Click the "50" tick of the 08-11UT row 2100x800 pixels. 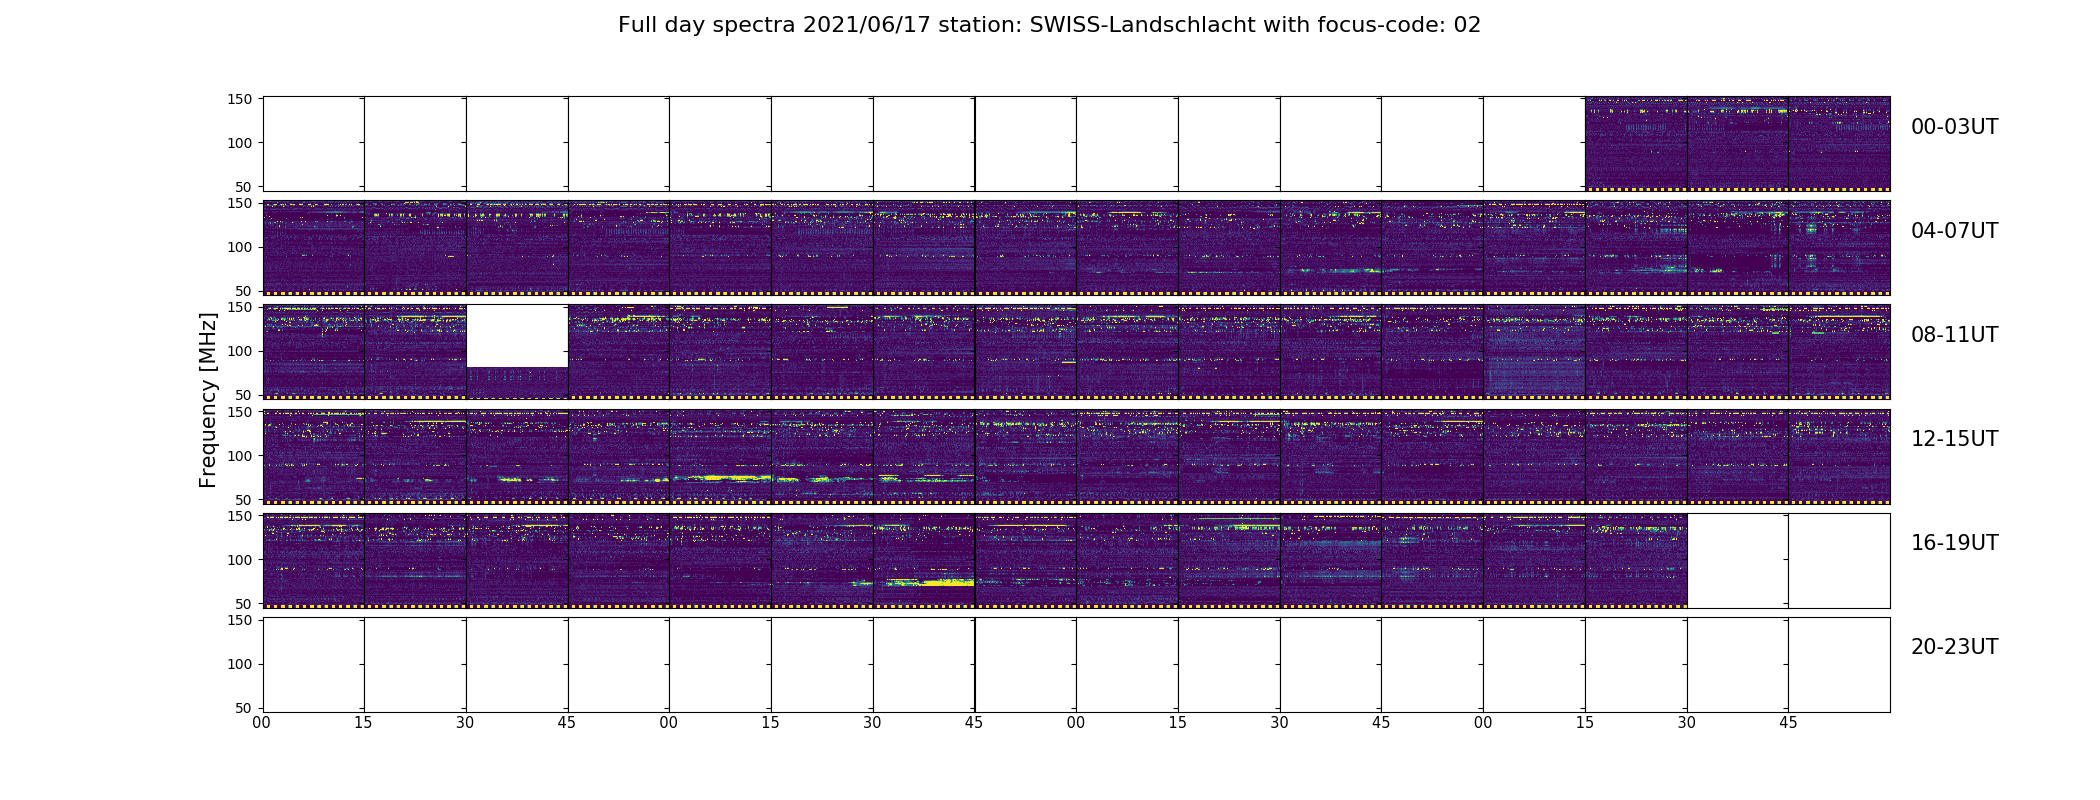coord(245,395)
